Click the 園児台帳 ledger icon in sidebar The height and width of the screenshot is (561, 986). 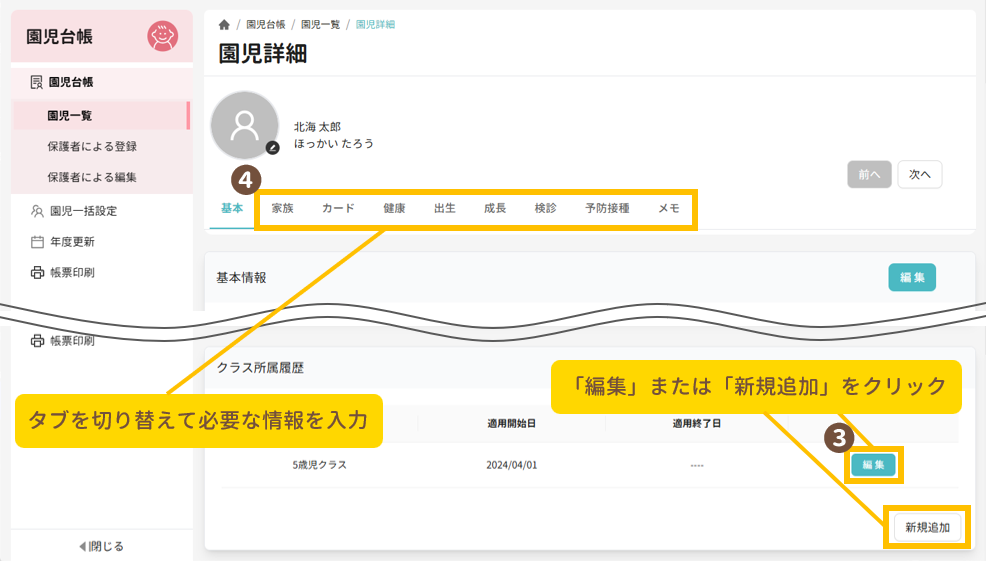[x=37, y=82]
